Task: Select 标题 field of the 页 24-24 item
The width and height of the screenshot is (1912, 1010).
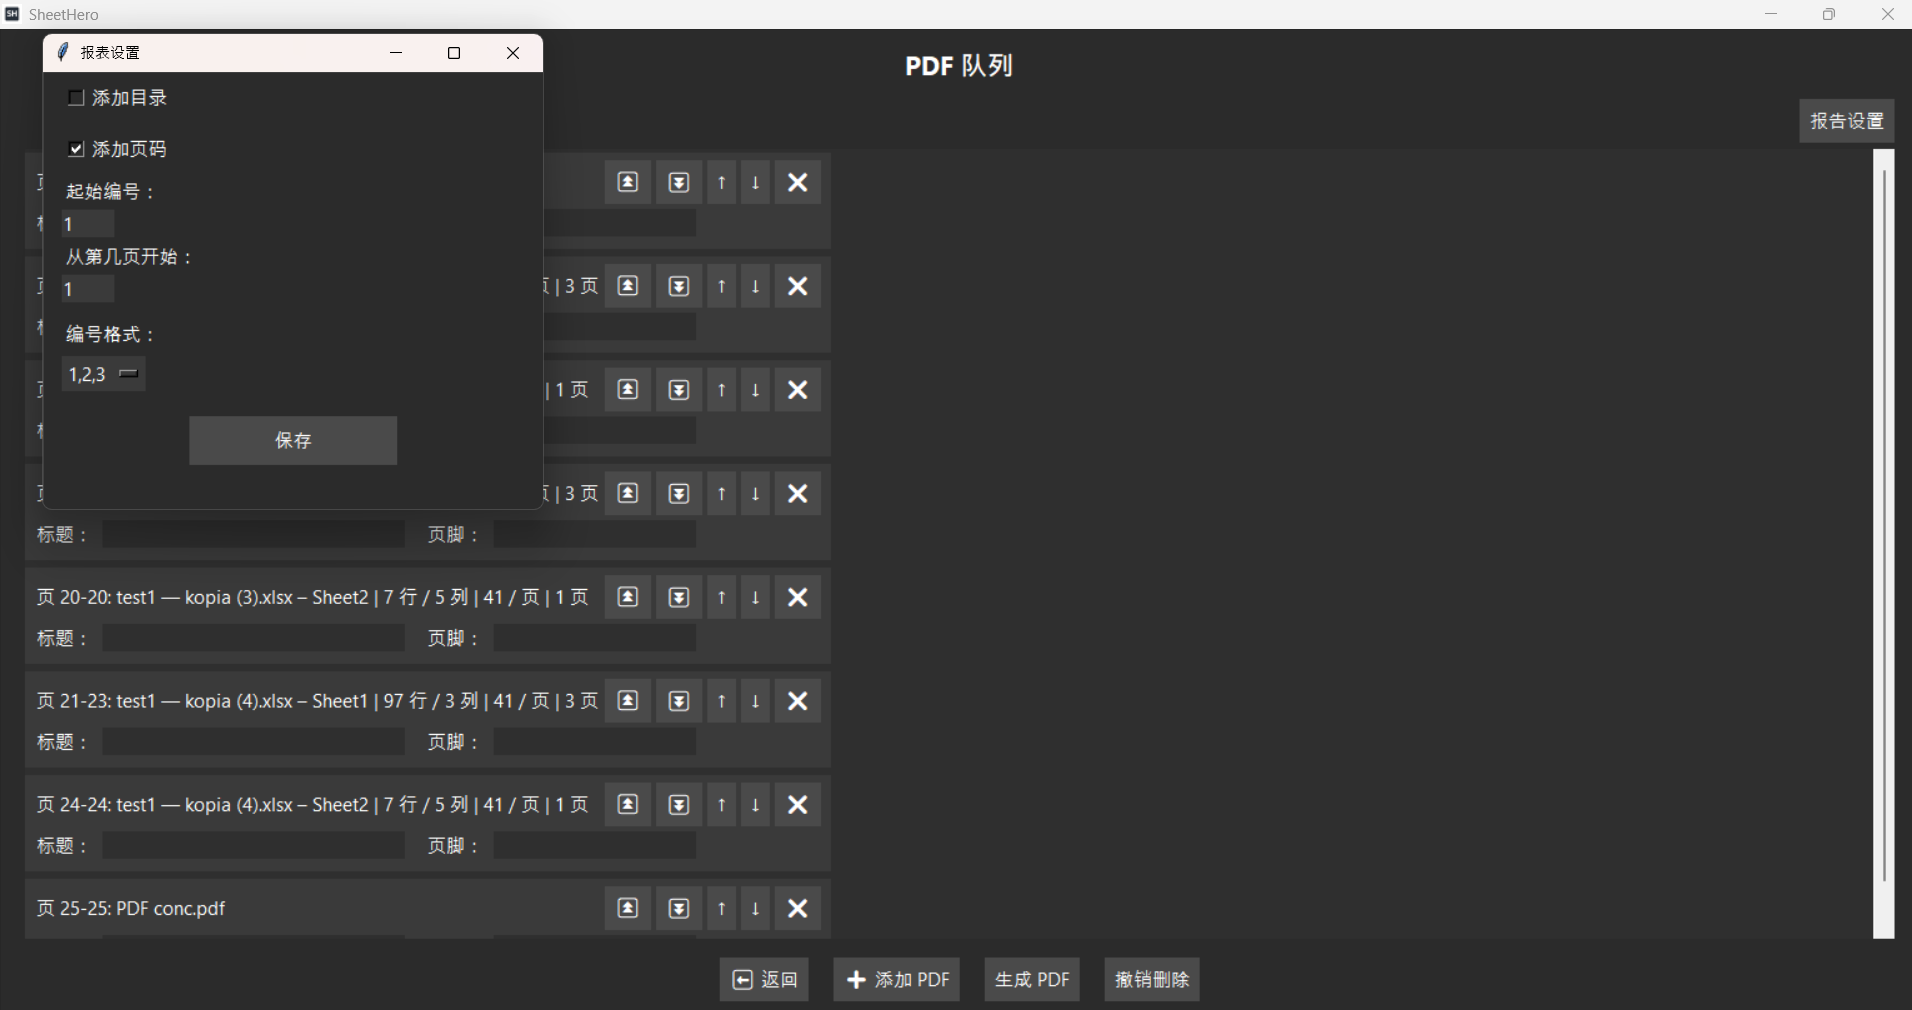Action: (254, 846)
